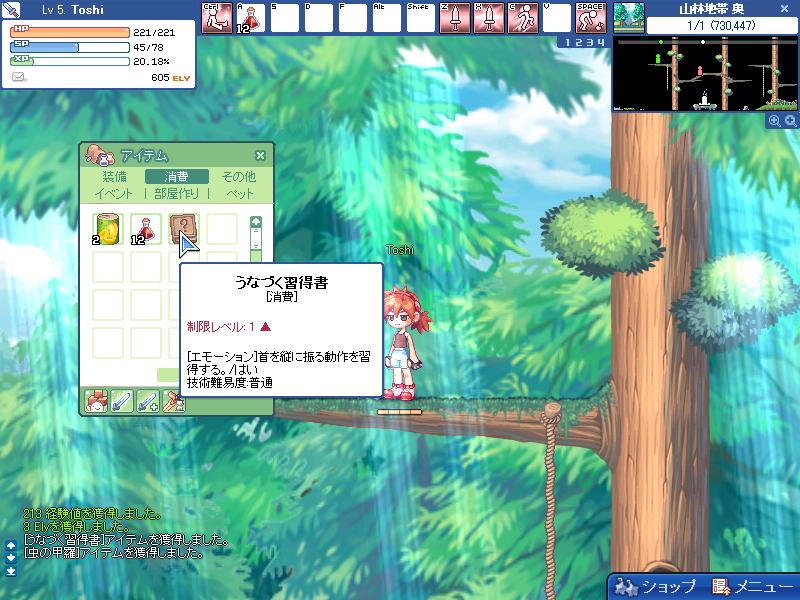Open the mail envelope icon
The width and height of the screenshot is (800, 600).
point(19,77)
